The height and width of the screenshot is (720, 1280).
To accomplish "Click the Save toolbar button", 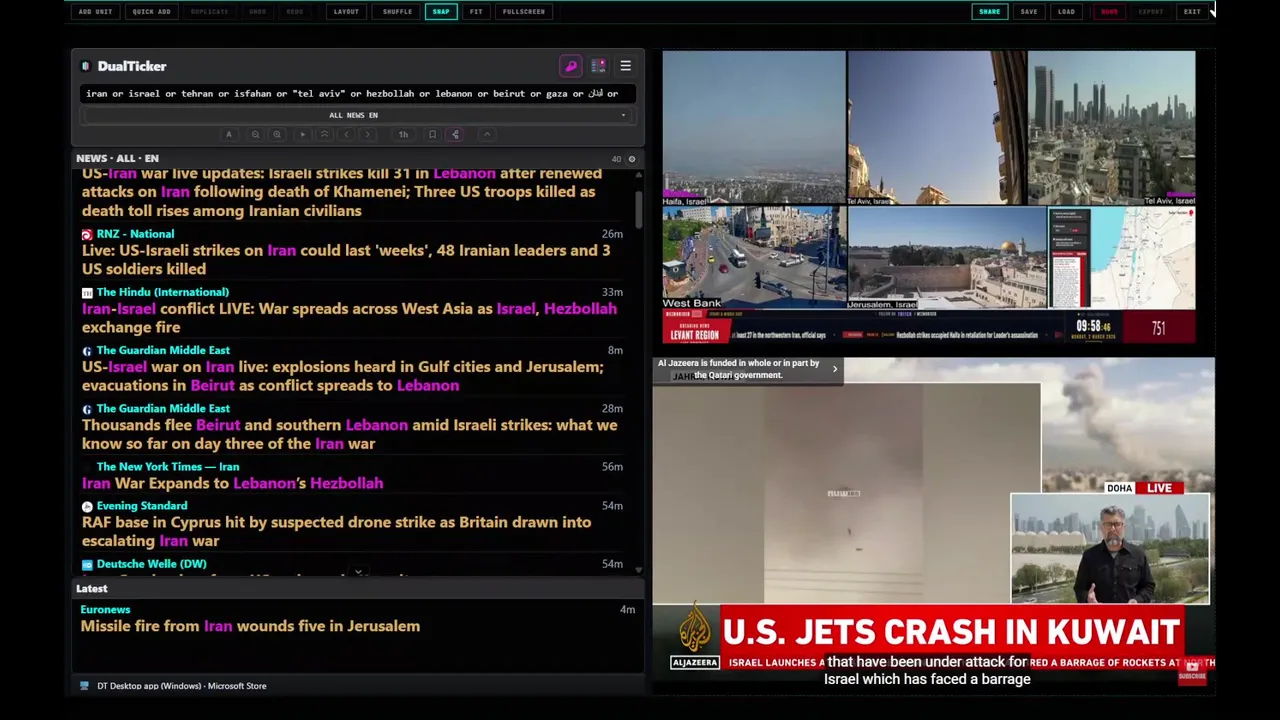I will (1029, 11).
